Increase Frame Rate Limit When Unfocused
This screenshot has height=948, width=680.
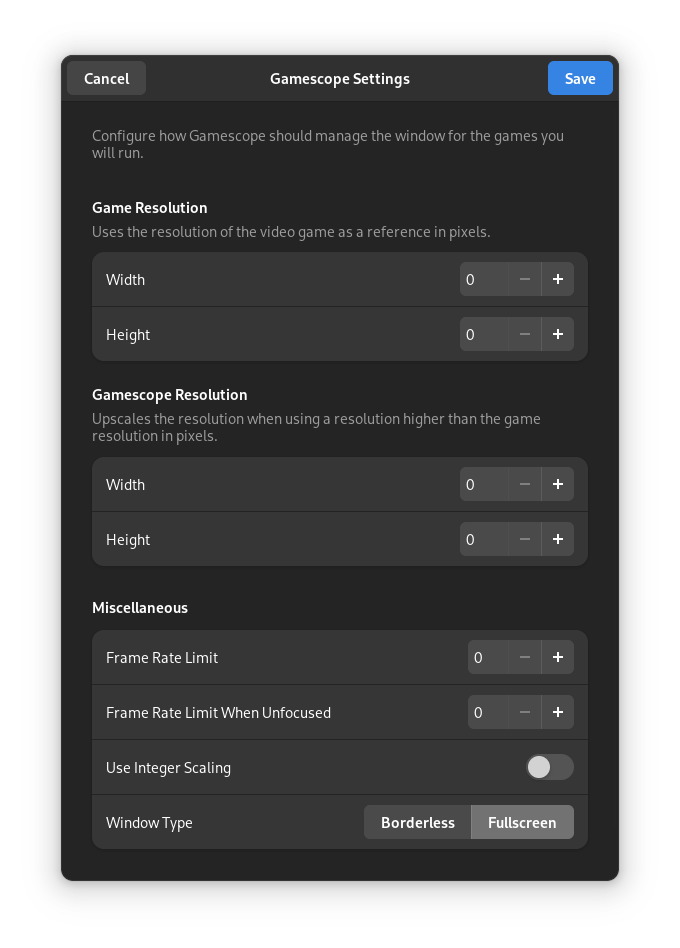[x=557, y=713]
